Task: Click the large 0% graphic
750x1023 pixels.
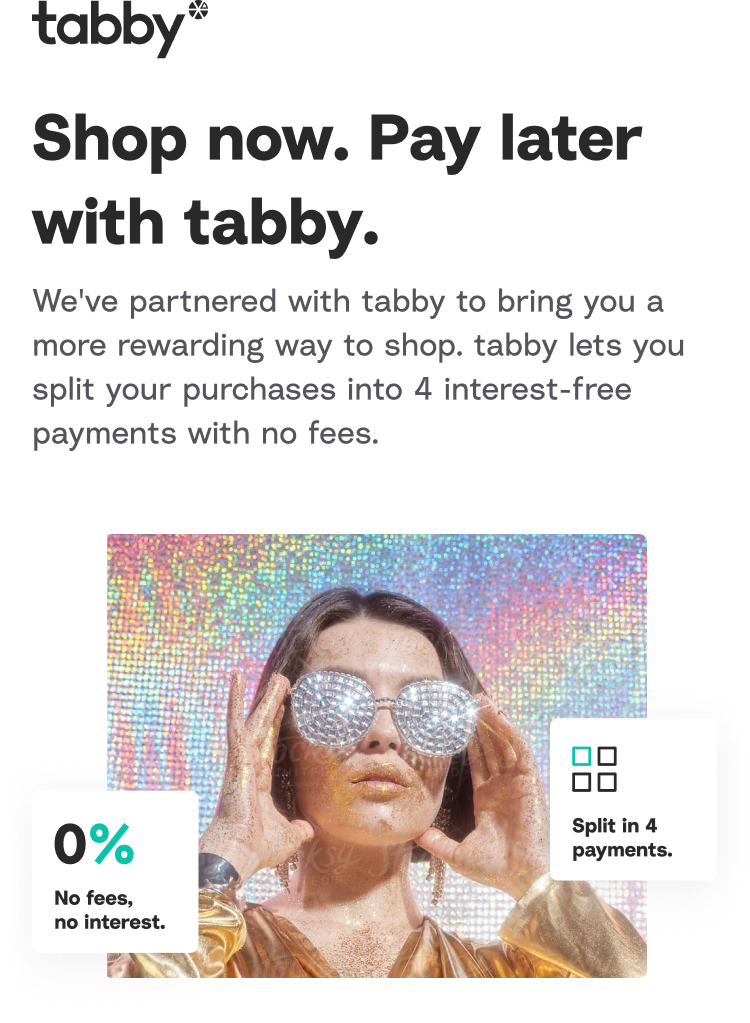Action: [x=94, y=844]
